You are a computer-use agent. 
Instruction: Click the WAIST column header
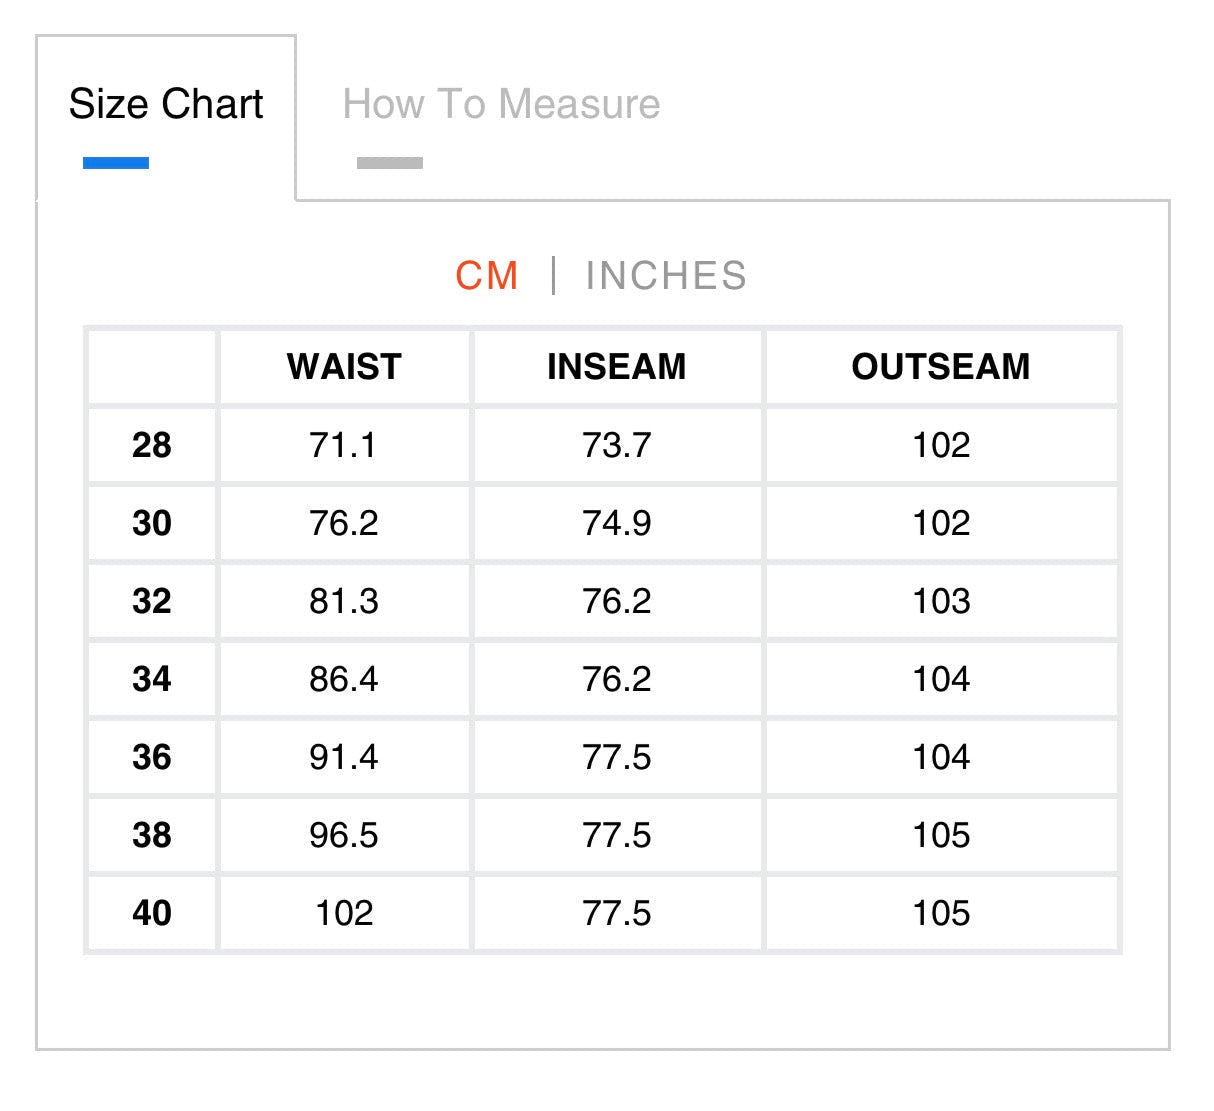(x=344, y=367)
